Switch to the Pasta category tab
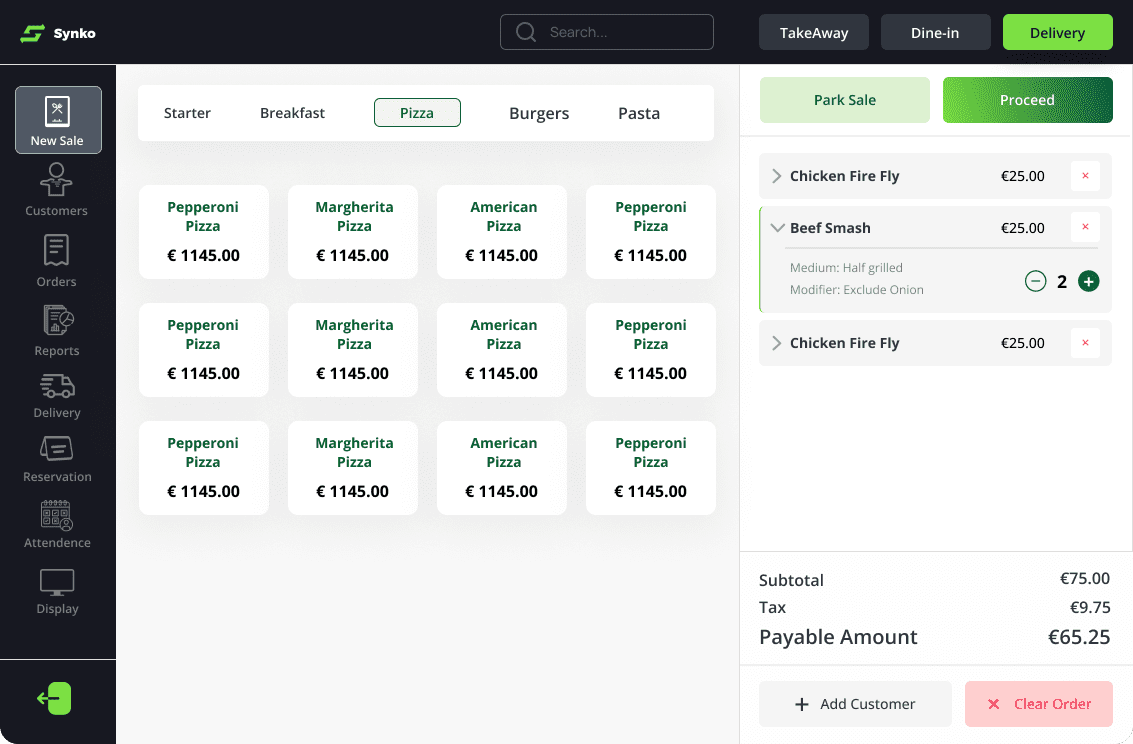Viewport: 1133px width, 744px height. 639,113
